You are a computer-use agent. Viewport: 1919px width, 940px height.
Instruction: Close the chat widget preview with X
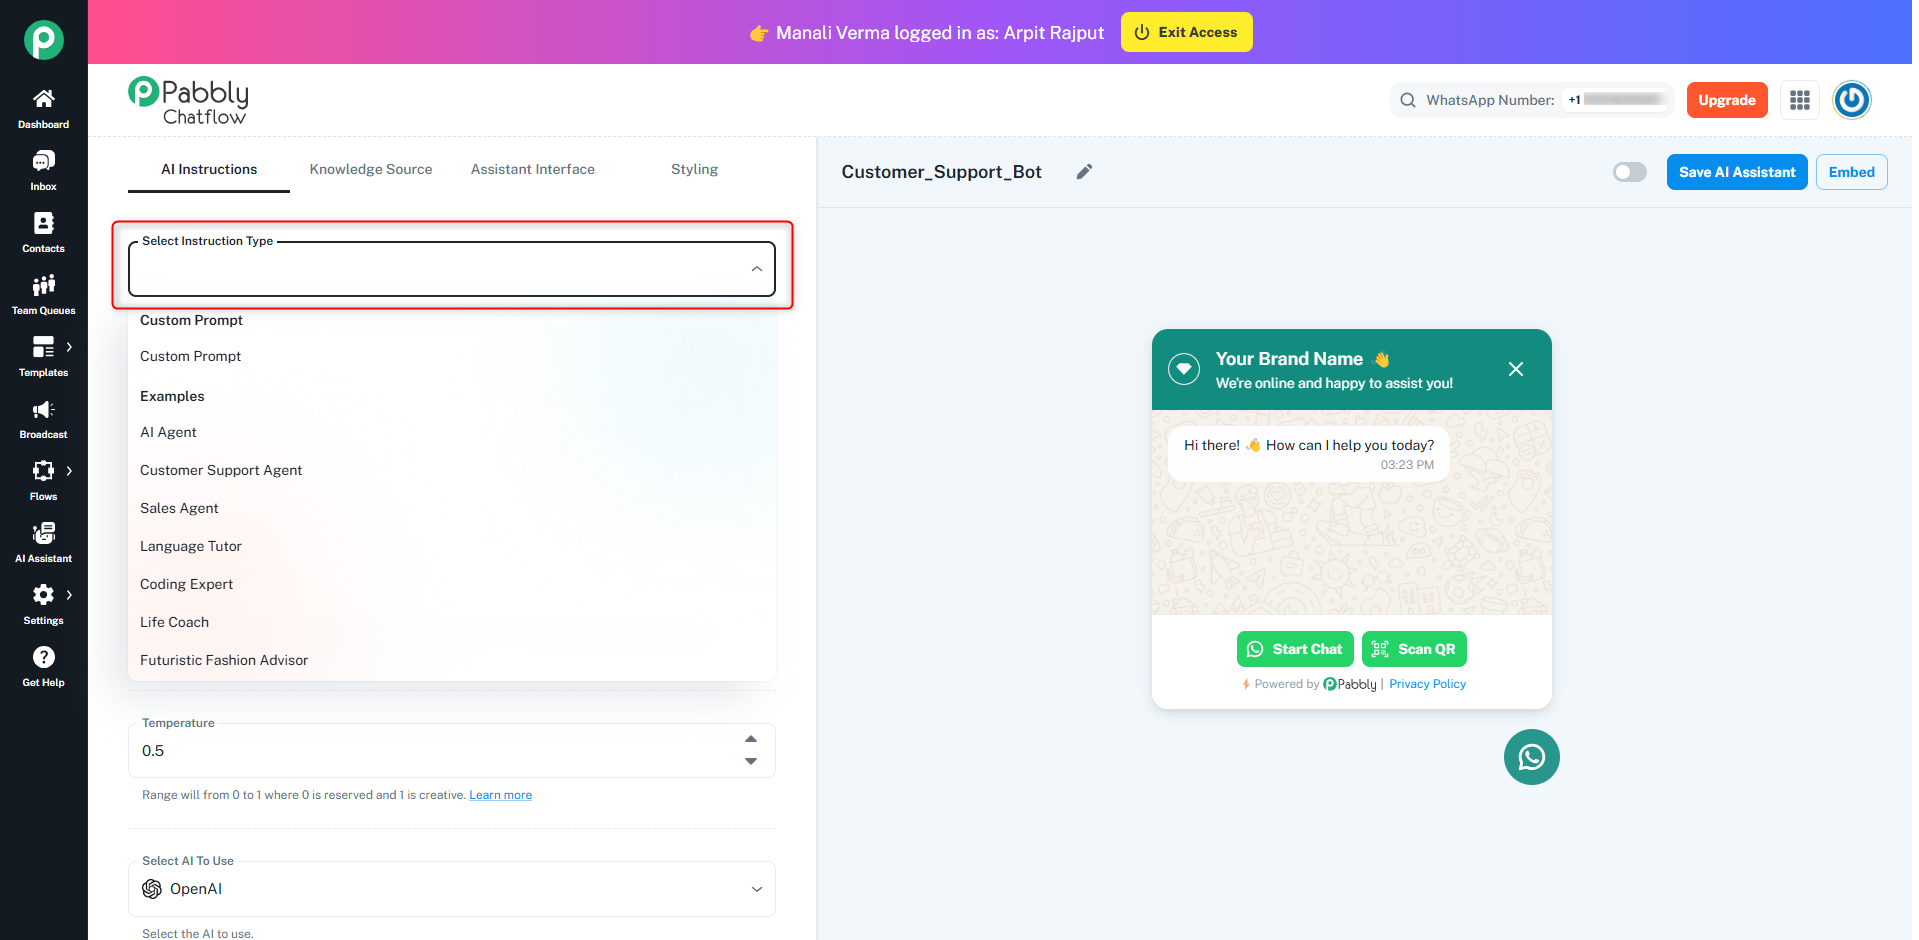pyautogui.click(x=1515, y=369)
